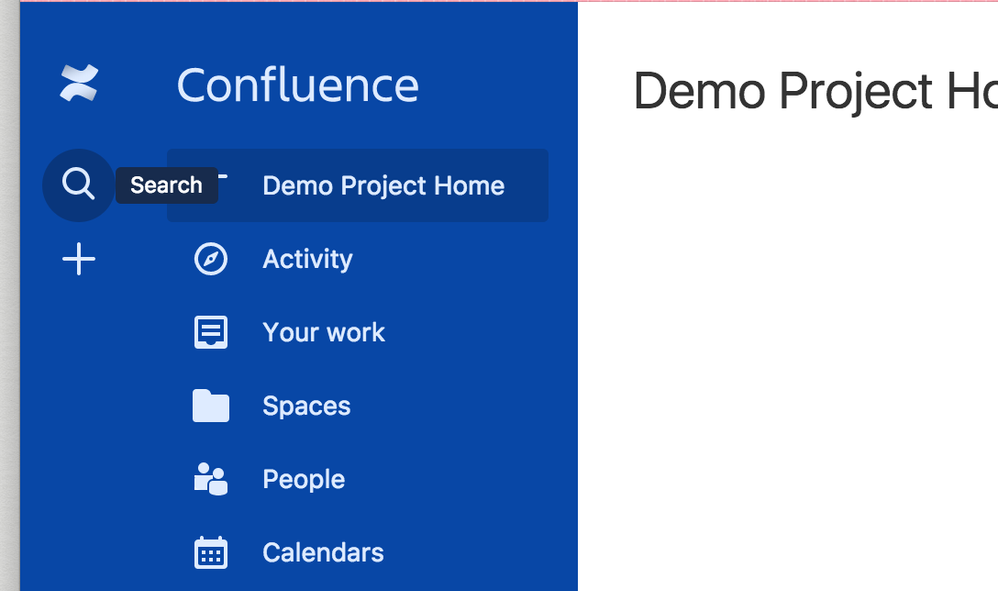Open the Your work menu item
Screen dimensions: 998x591
point(323,332)
